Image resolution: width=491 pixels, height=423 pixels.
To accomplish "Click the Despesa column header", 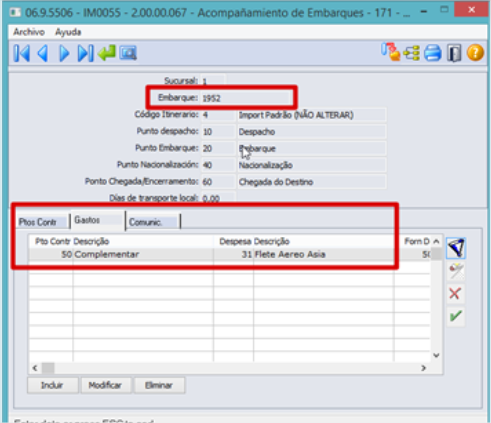I will point(235,241).
